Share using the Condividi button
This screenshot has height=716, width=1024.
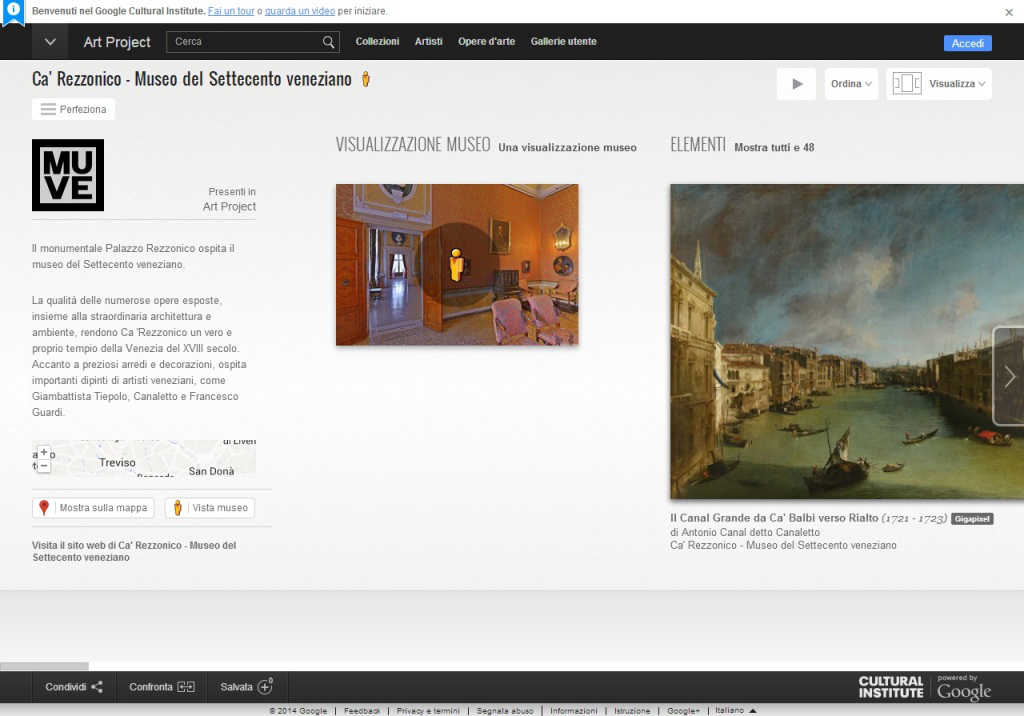(74, 687)
